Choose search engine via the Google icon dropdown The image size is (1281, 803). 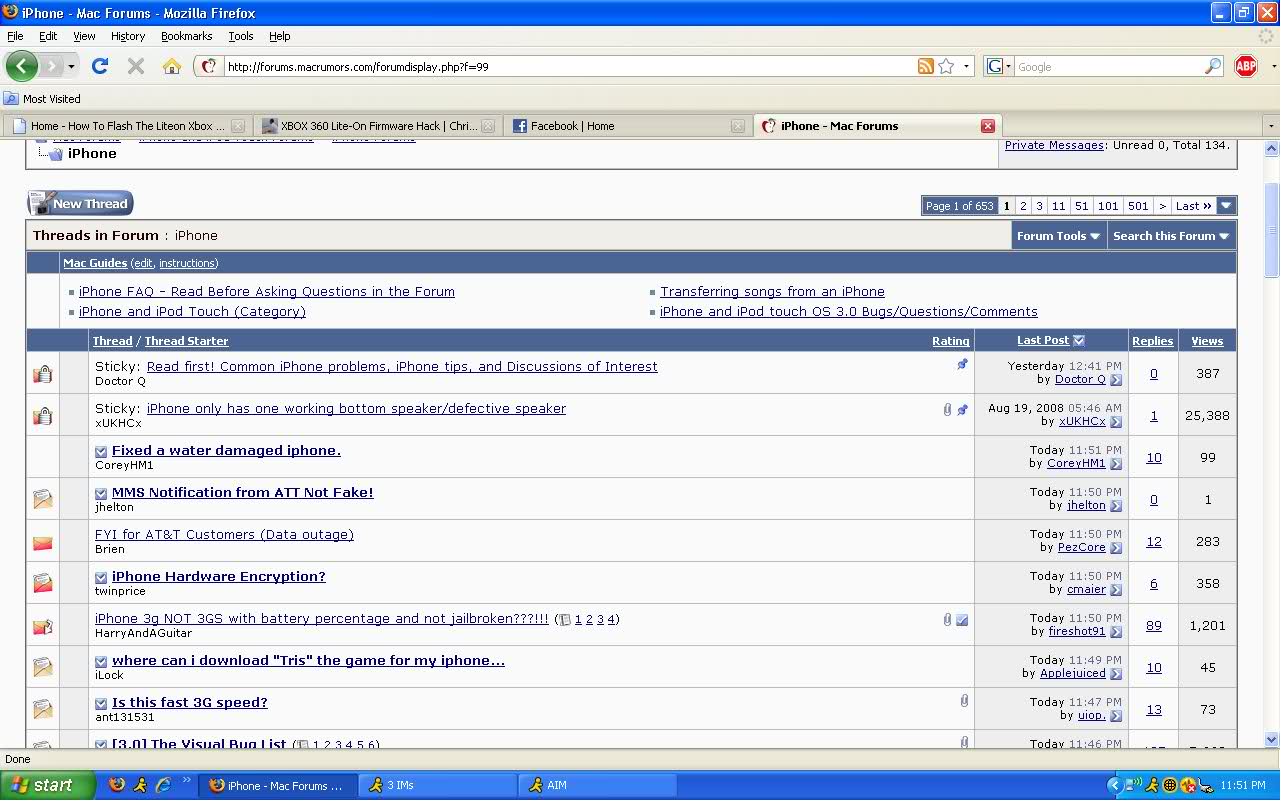[x=999, y=66]
